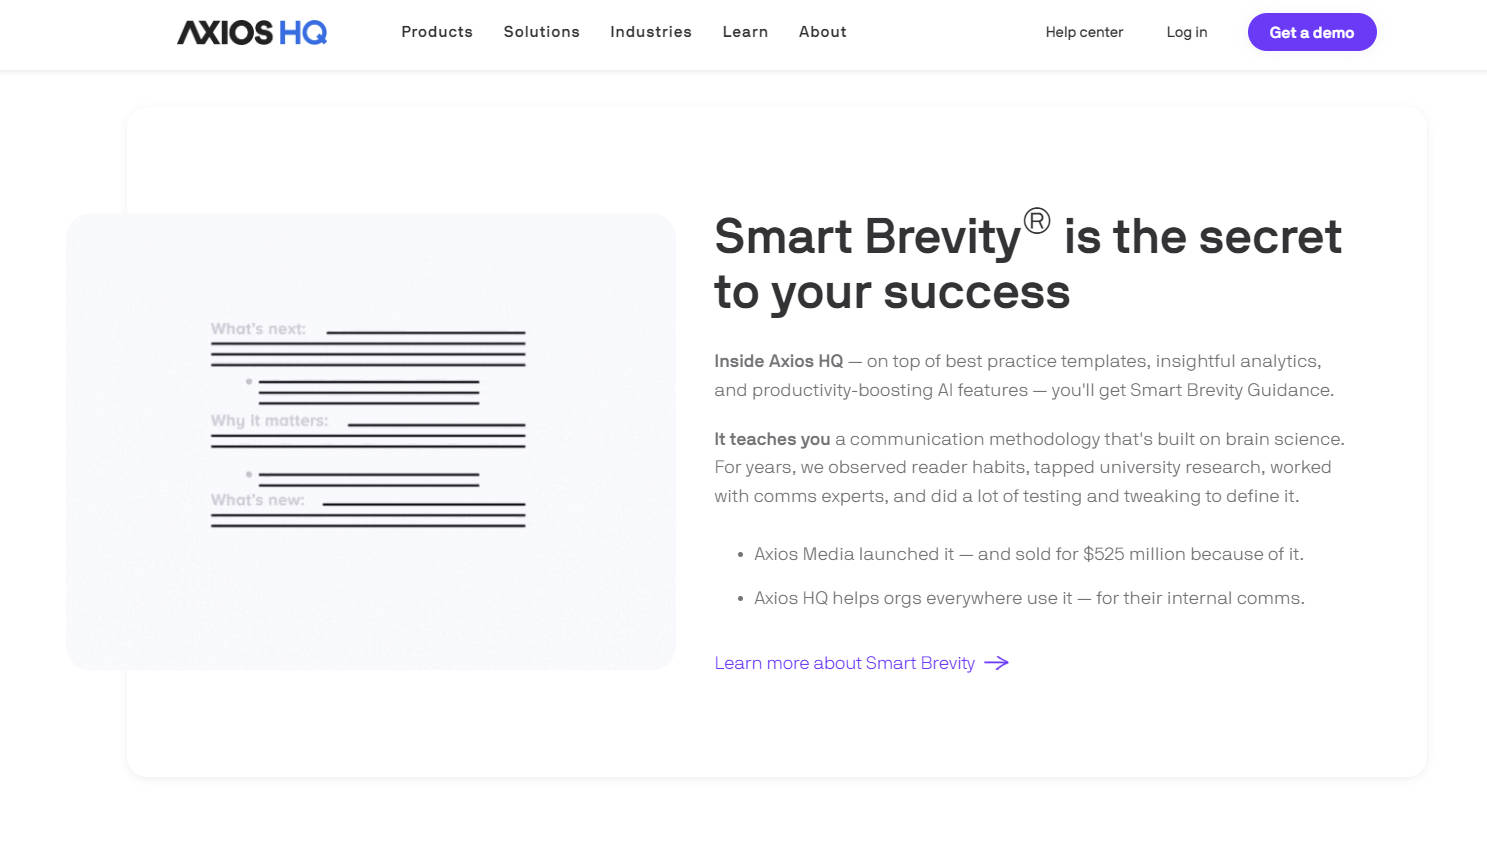The image size is (1487, 852).
Task: Click "What's new:" label in illustration
Action: (x=257, y=500)
